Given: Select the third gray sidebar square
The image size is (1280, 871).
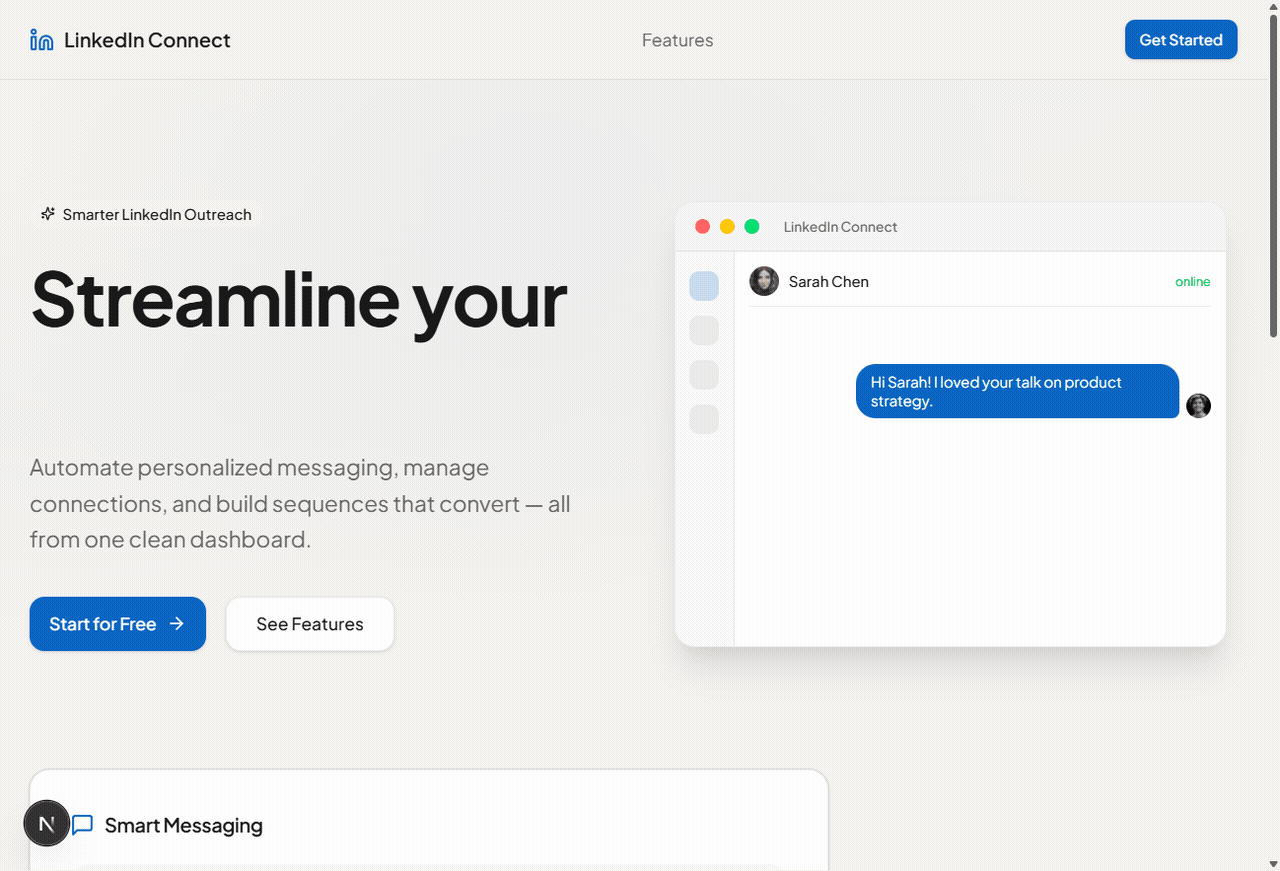Looking at the screenshot, I should [x=704, y=375].
